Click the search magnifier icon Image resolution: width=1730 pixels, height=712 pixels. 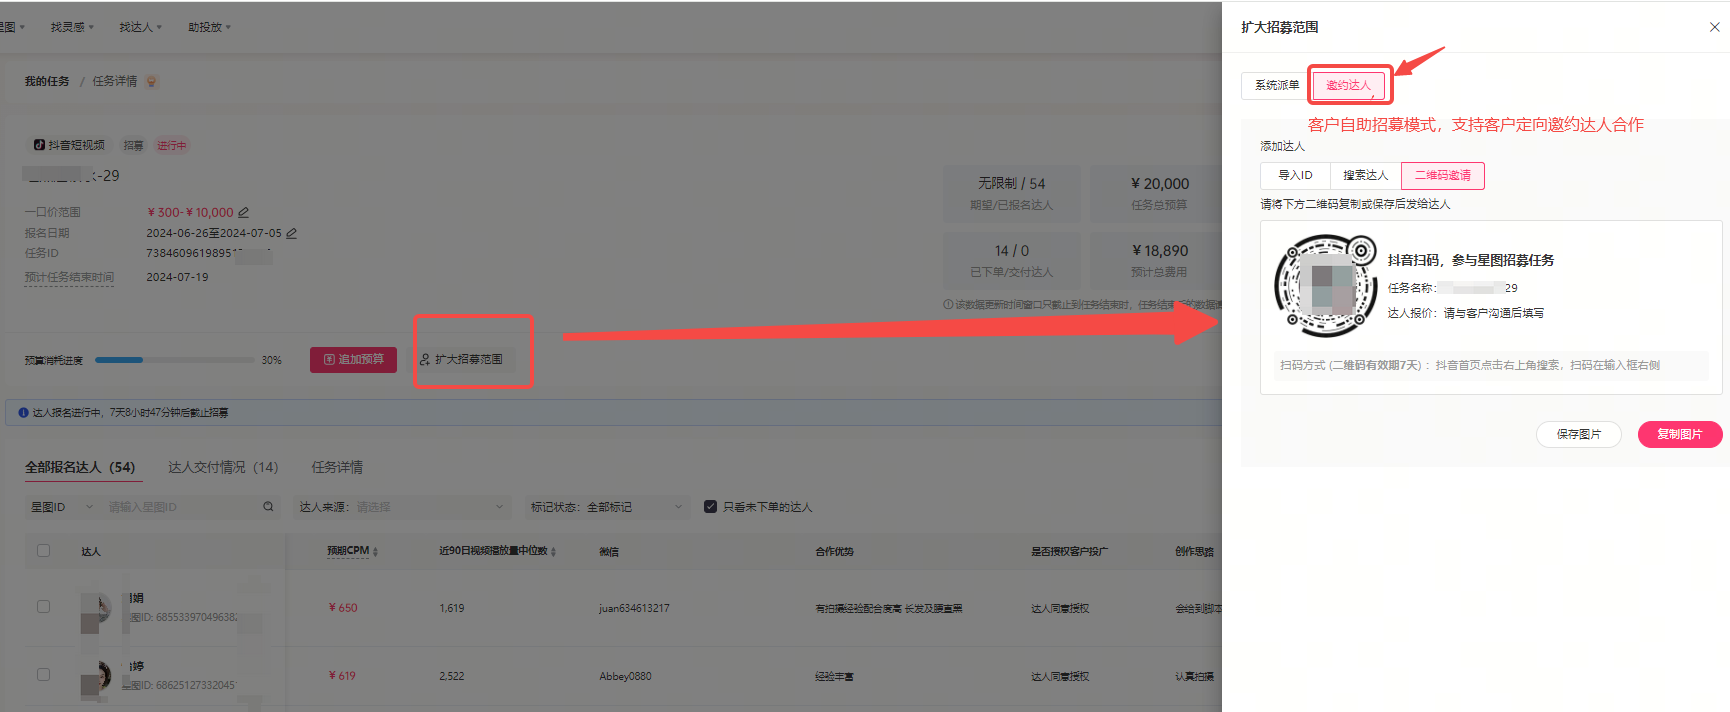(x=268, y=507)
